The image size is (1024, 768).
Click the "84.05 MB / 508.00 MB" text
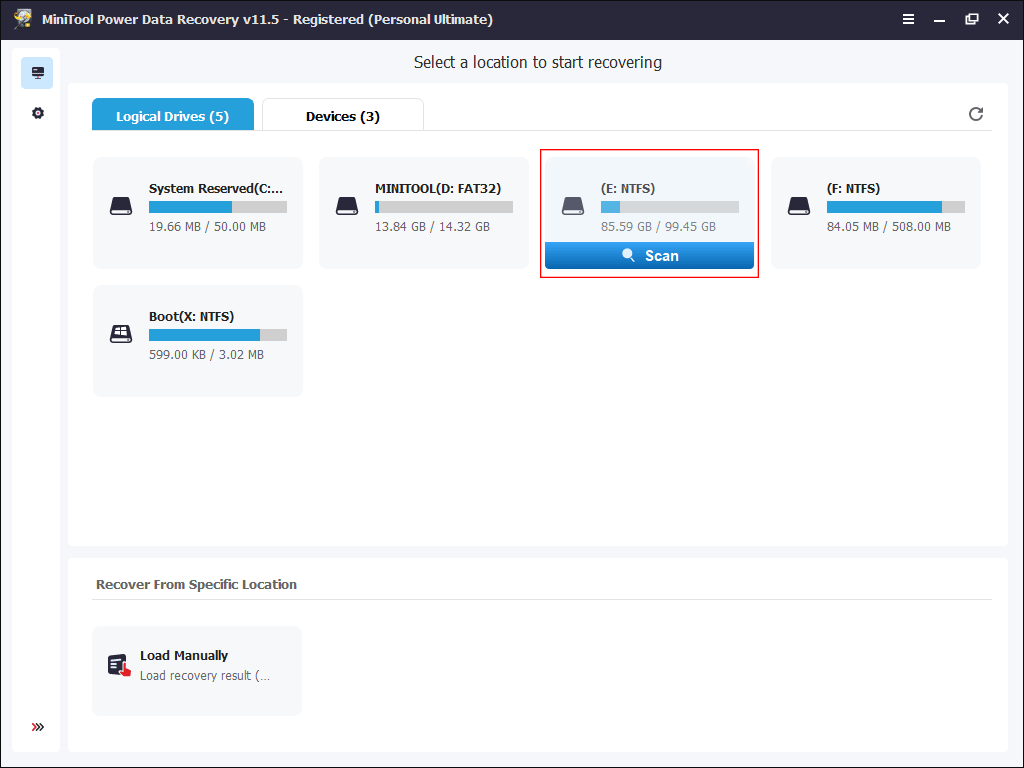tap(889, 227)
